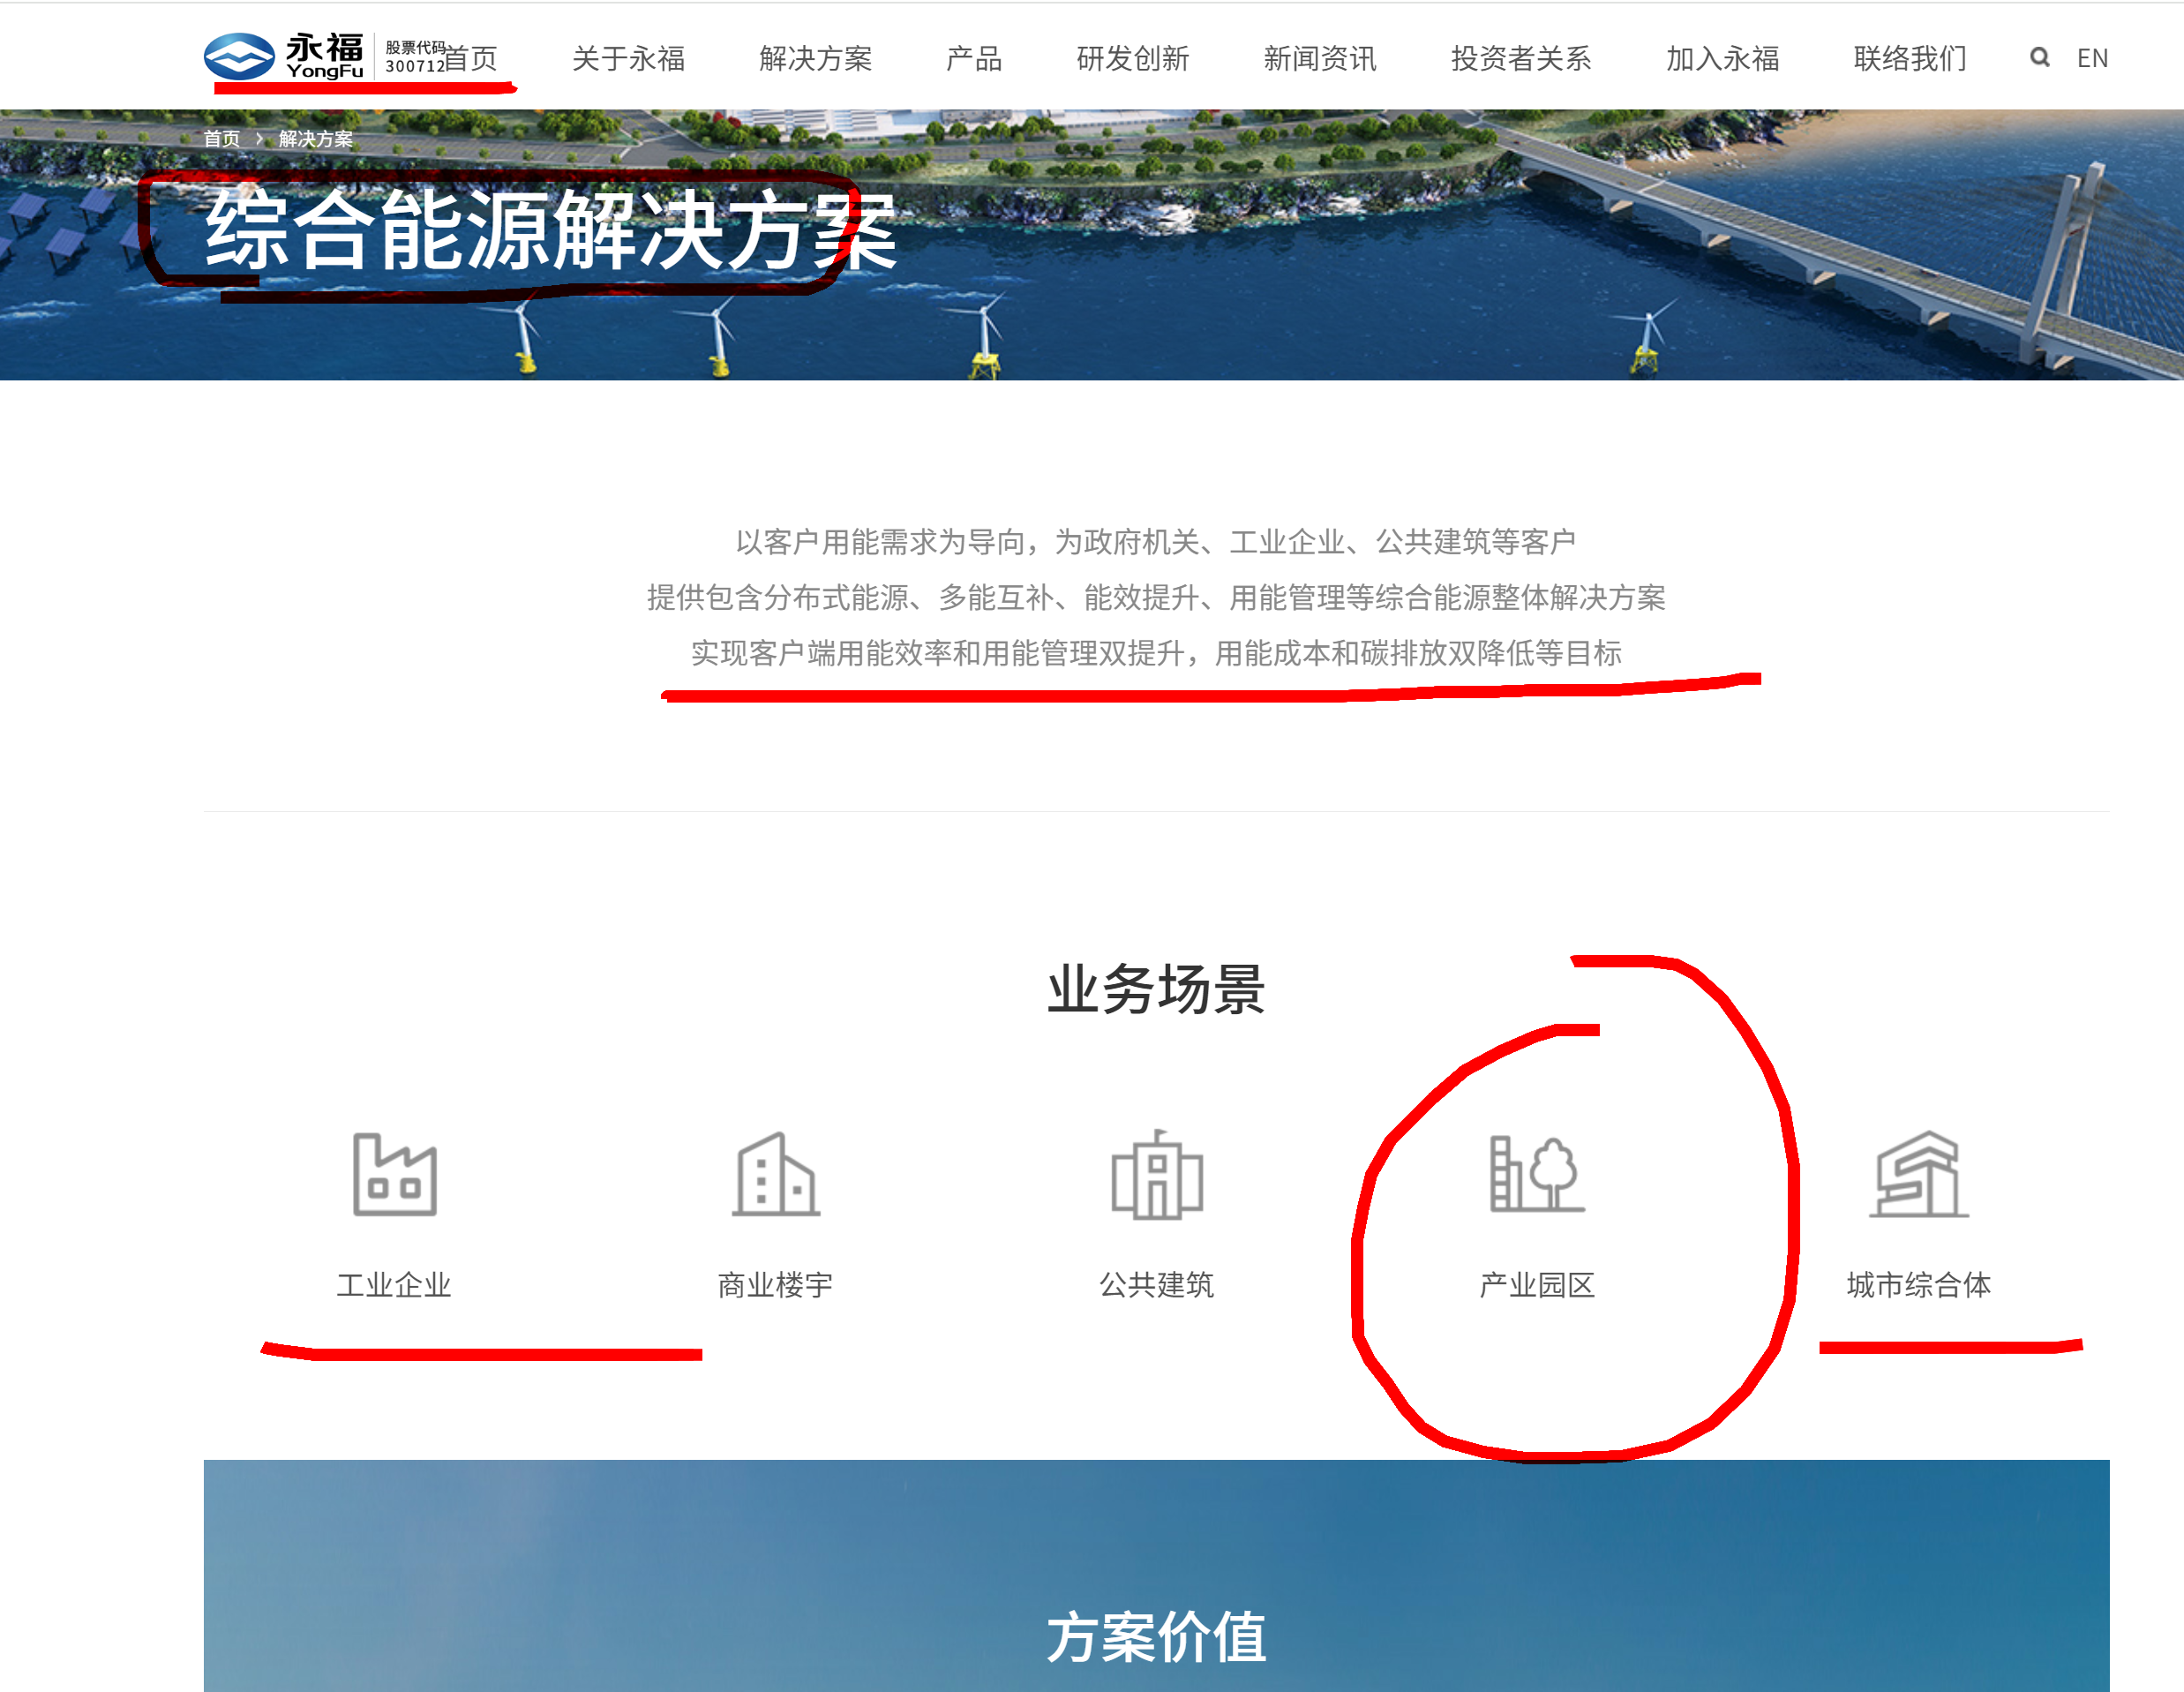Select the factory icon for 工业企业

tap(394, 1173)
